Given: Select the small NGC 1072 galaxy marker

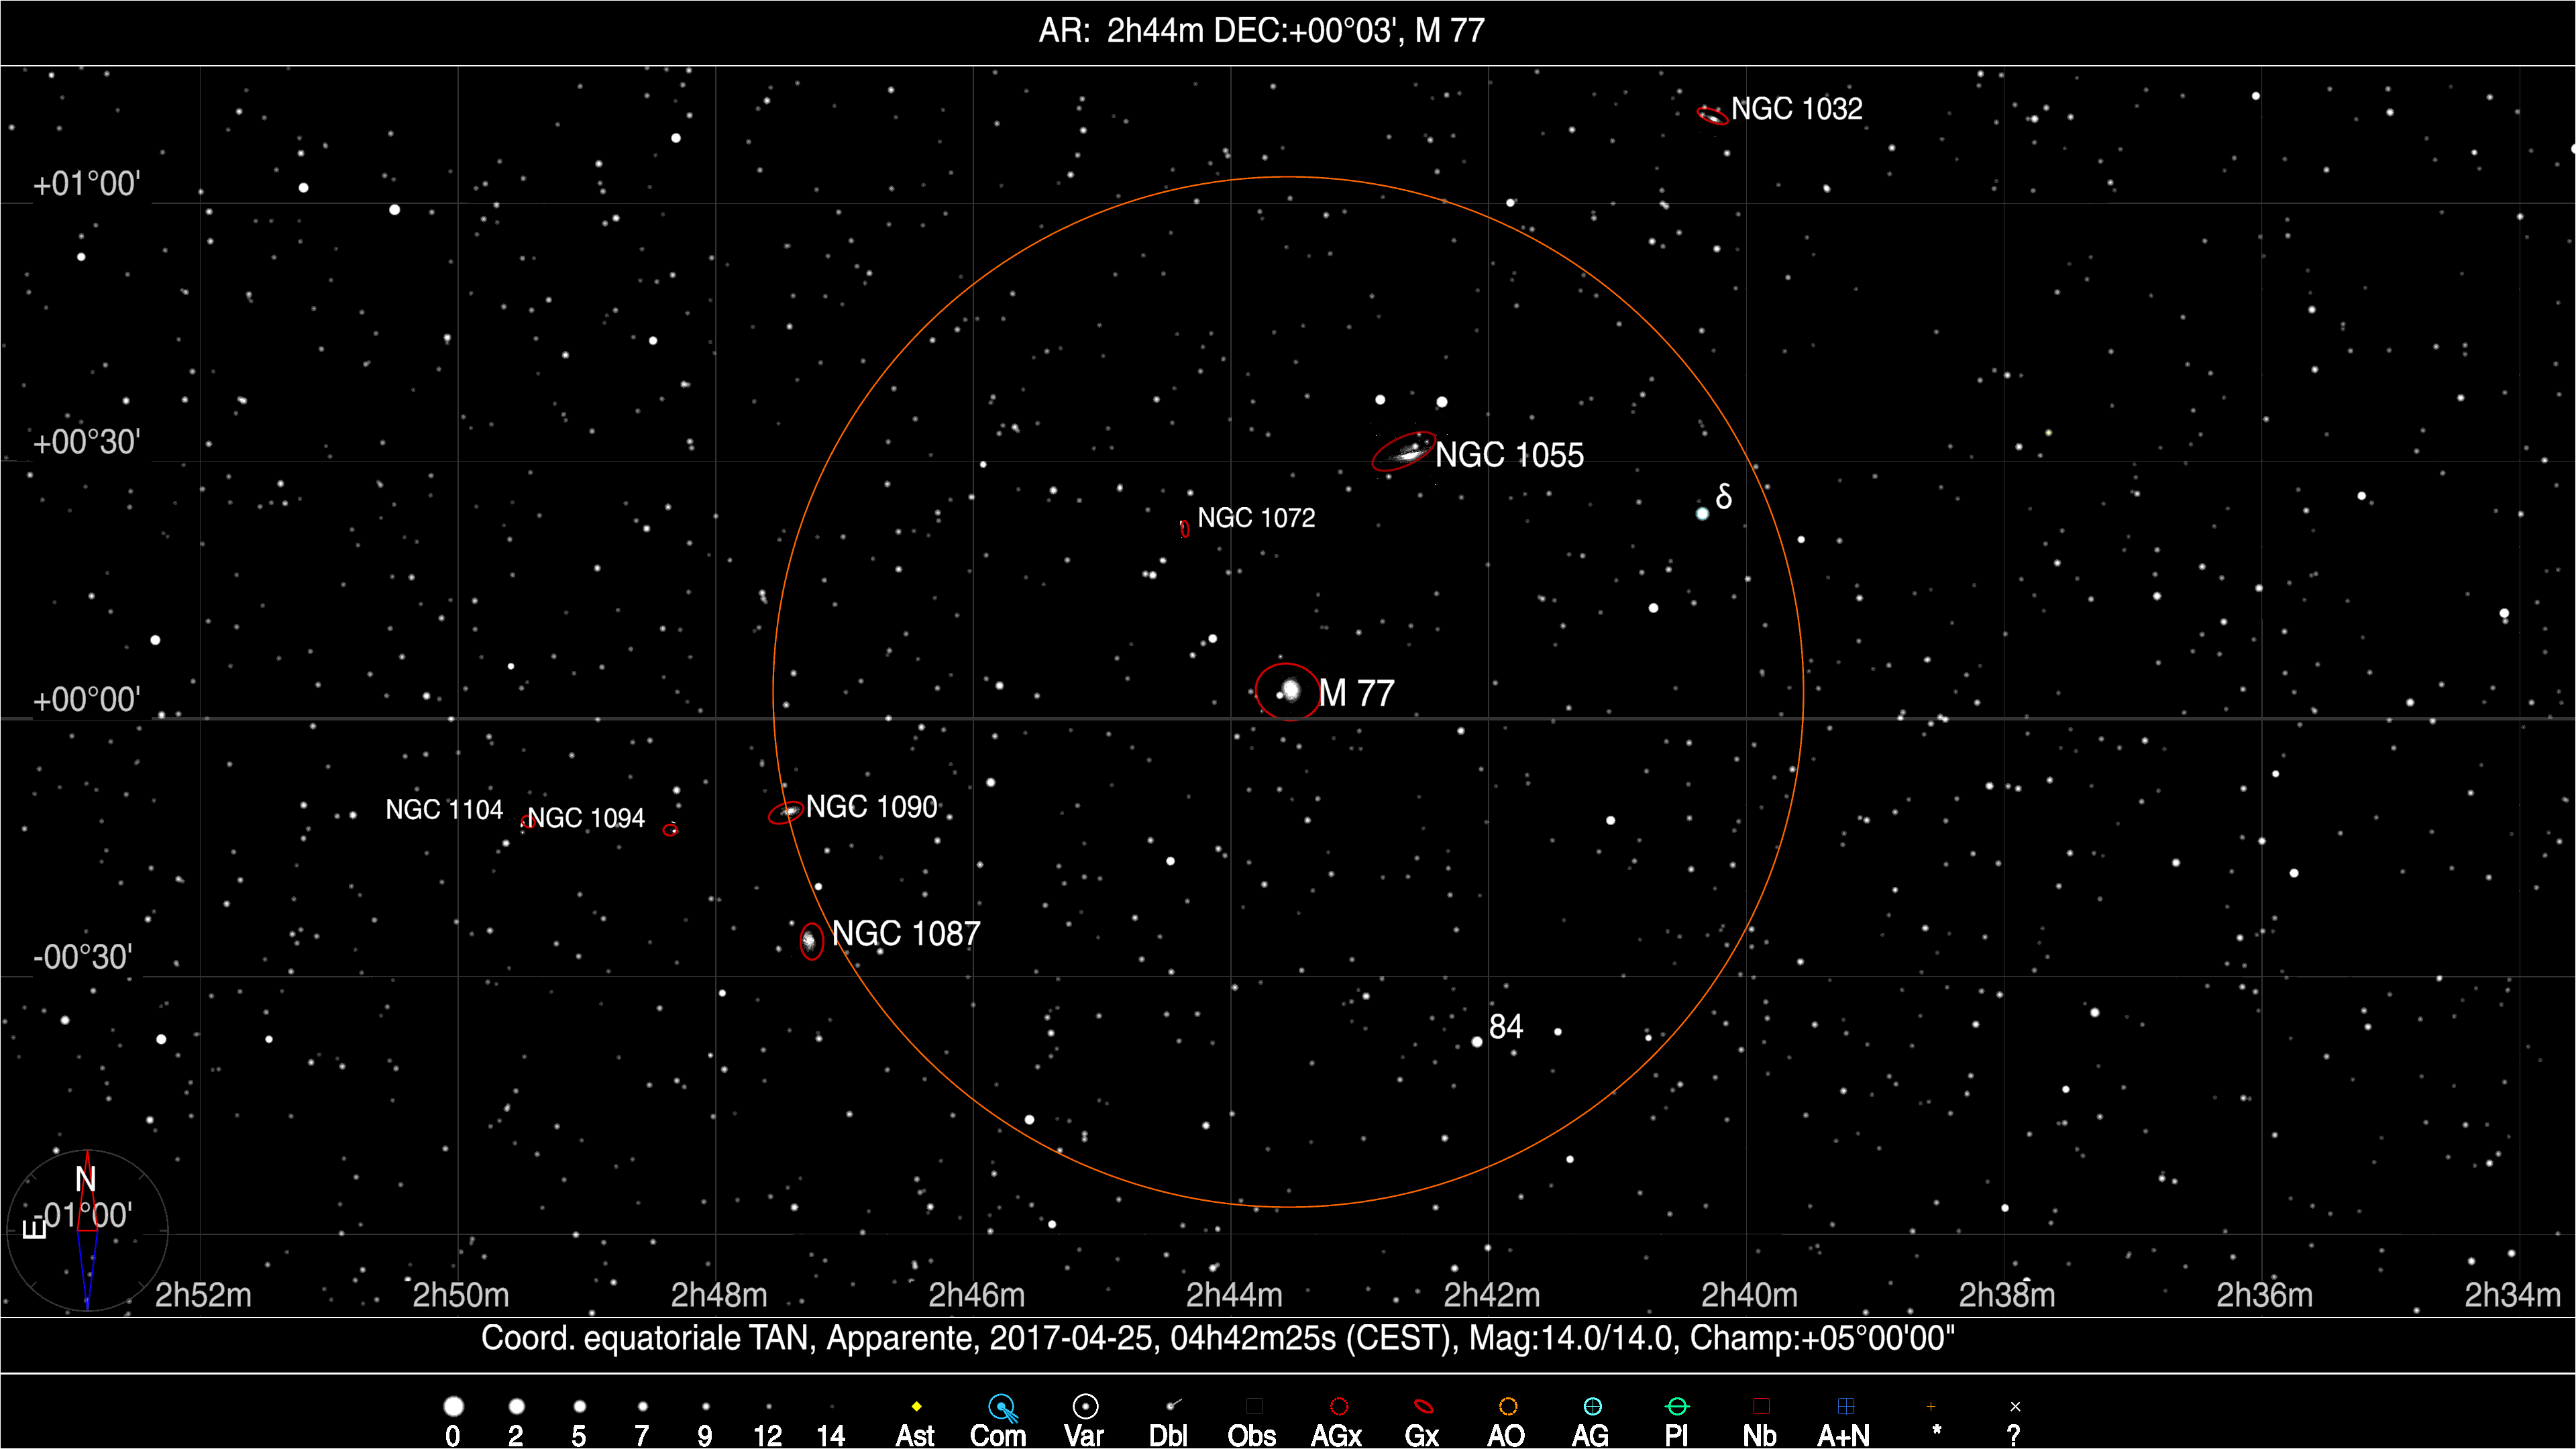Looking at the screenshot, I should pos(1185,528).
